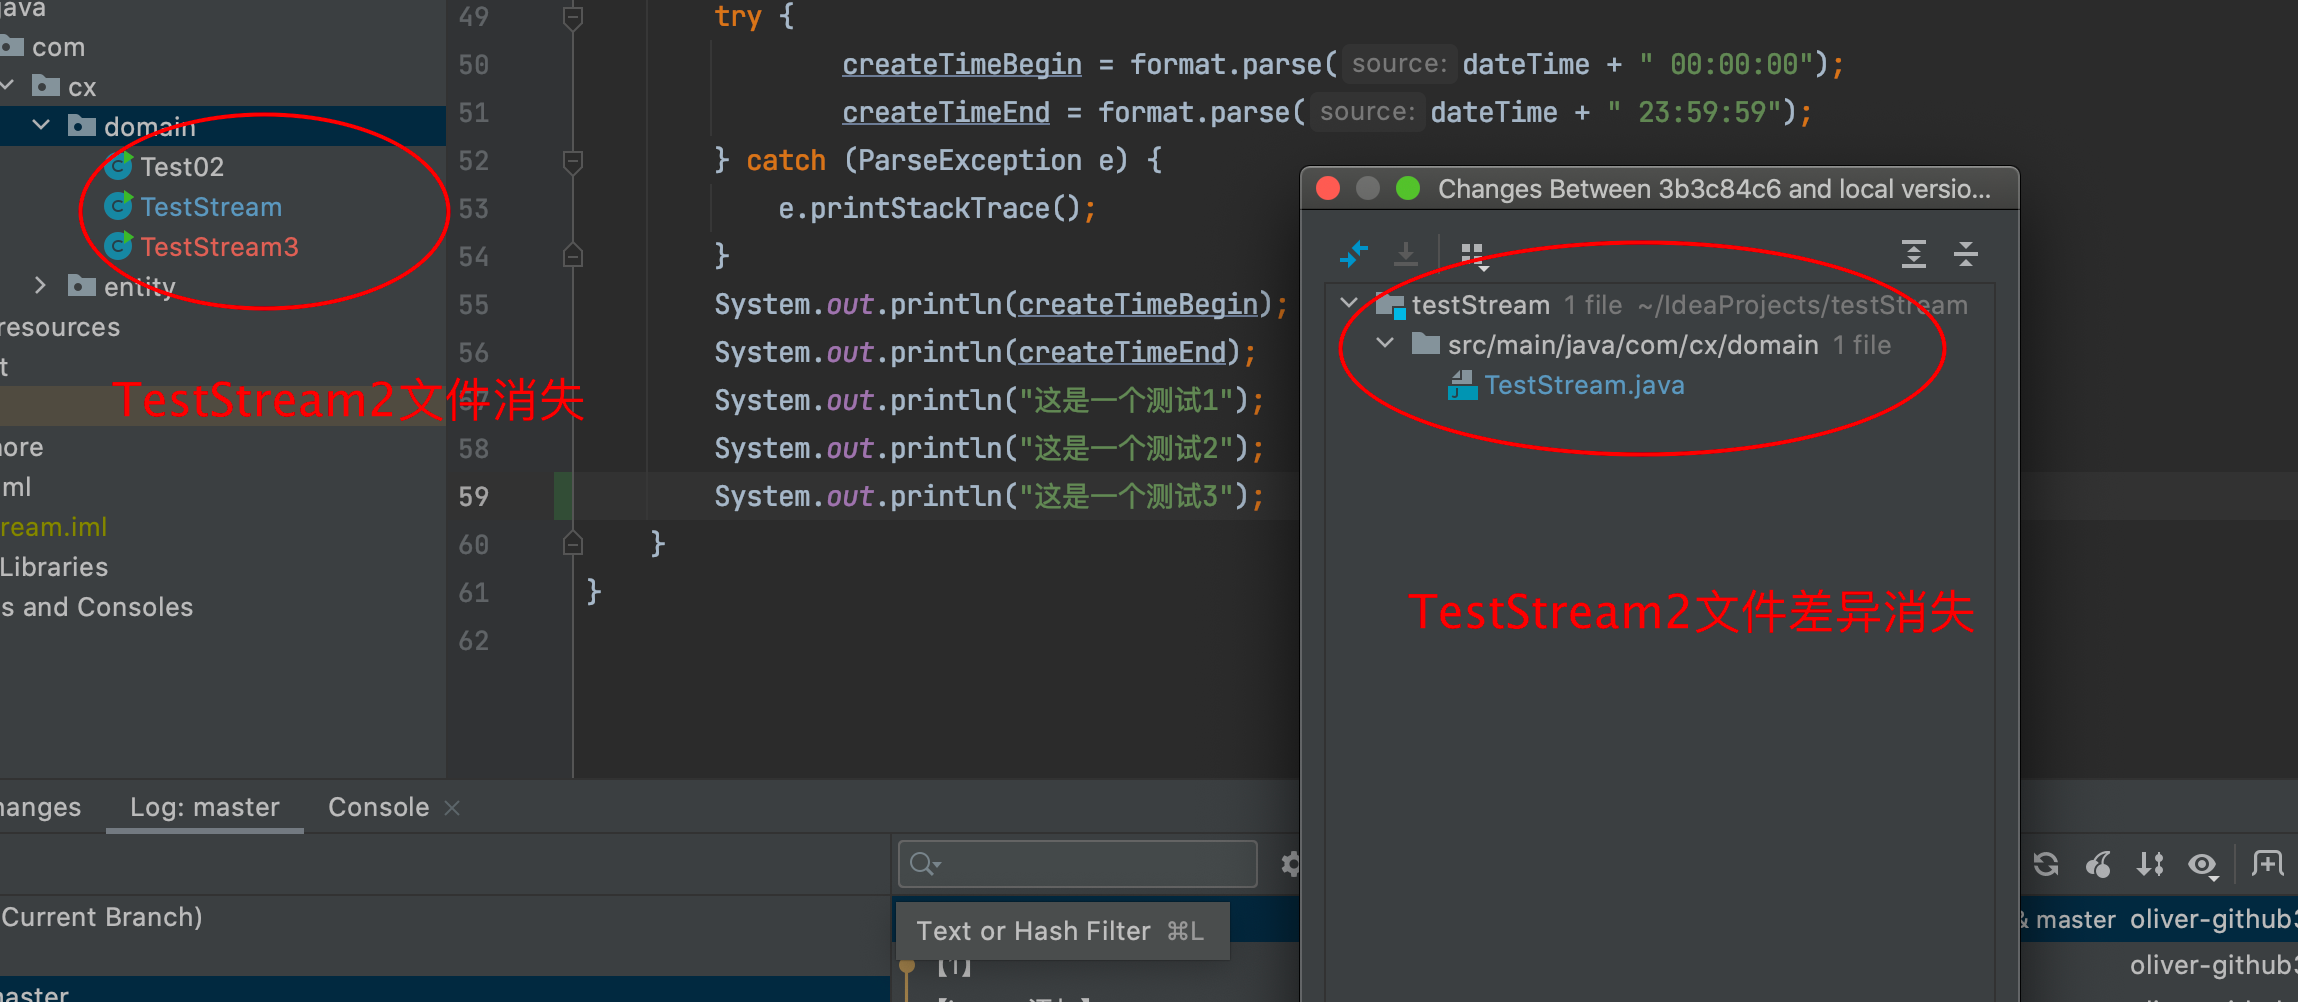Click the Cherry-pick icon in Git log toolbar

pos(2098,863)
